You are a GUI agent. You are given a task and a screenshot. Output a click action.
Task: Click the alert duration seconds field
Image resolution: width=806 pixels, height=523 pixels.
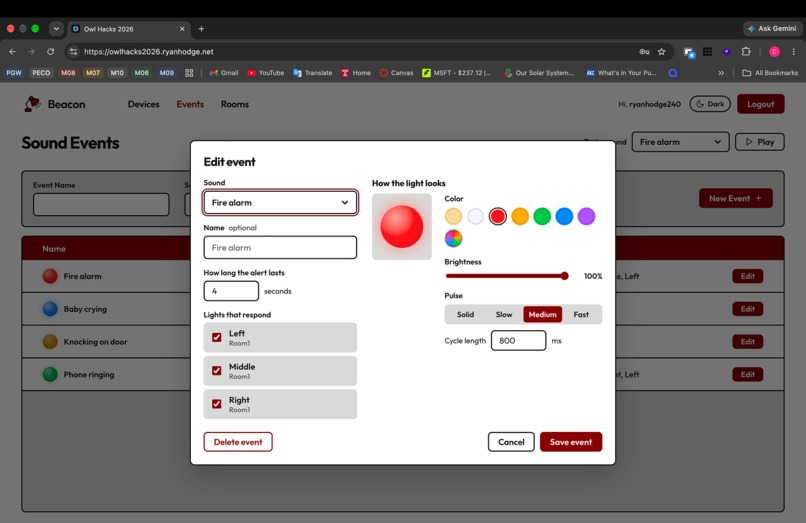(231, 291)
